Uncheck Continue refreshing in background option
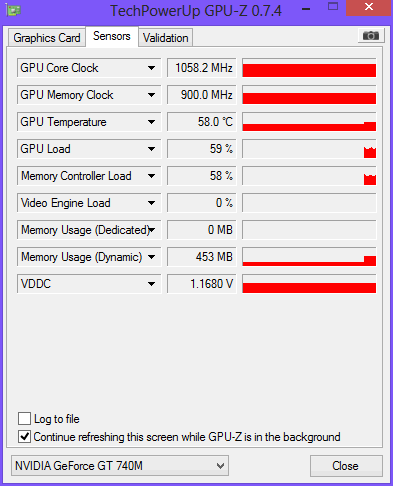393x486 pixels. pos(24,437)
